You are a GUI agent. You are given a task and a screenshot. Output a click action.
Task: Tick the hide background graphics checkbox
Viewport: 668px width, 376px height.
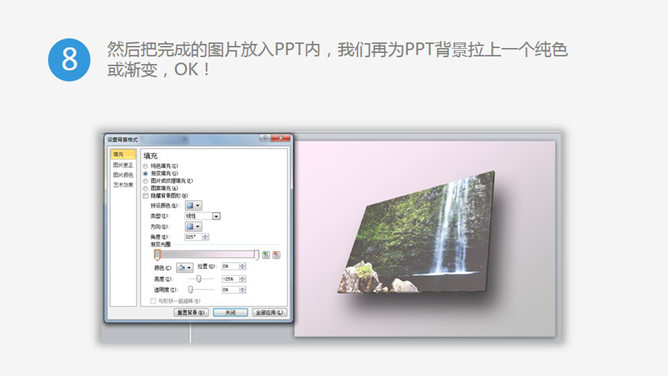click(x=146, y=196)
